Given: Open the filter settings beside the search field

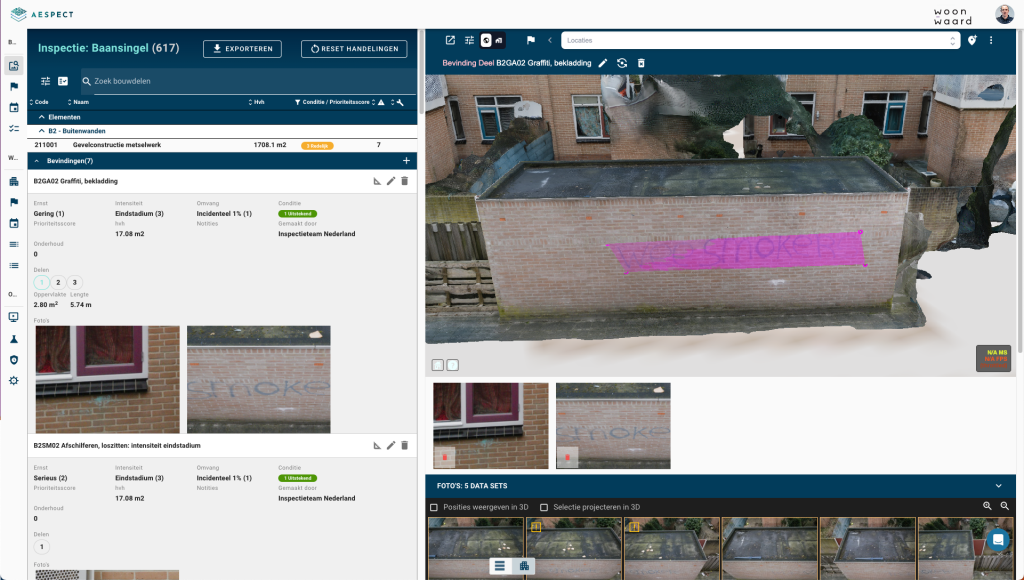Looking at the screenshot, I should pyautogui.click(x=46, y=81).
